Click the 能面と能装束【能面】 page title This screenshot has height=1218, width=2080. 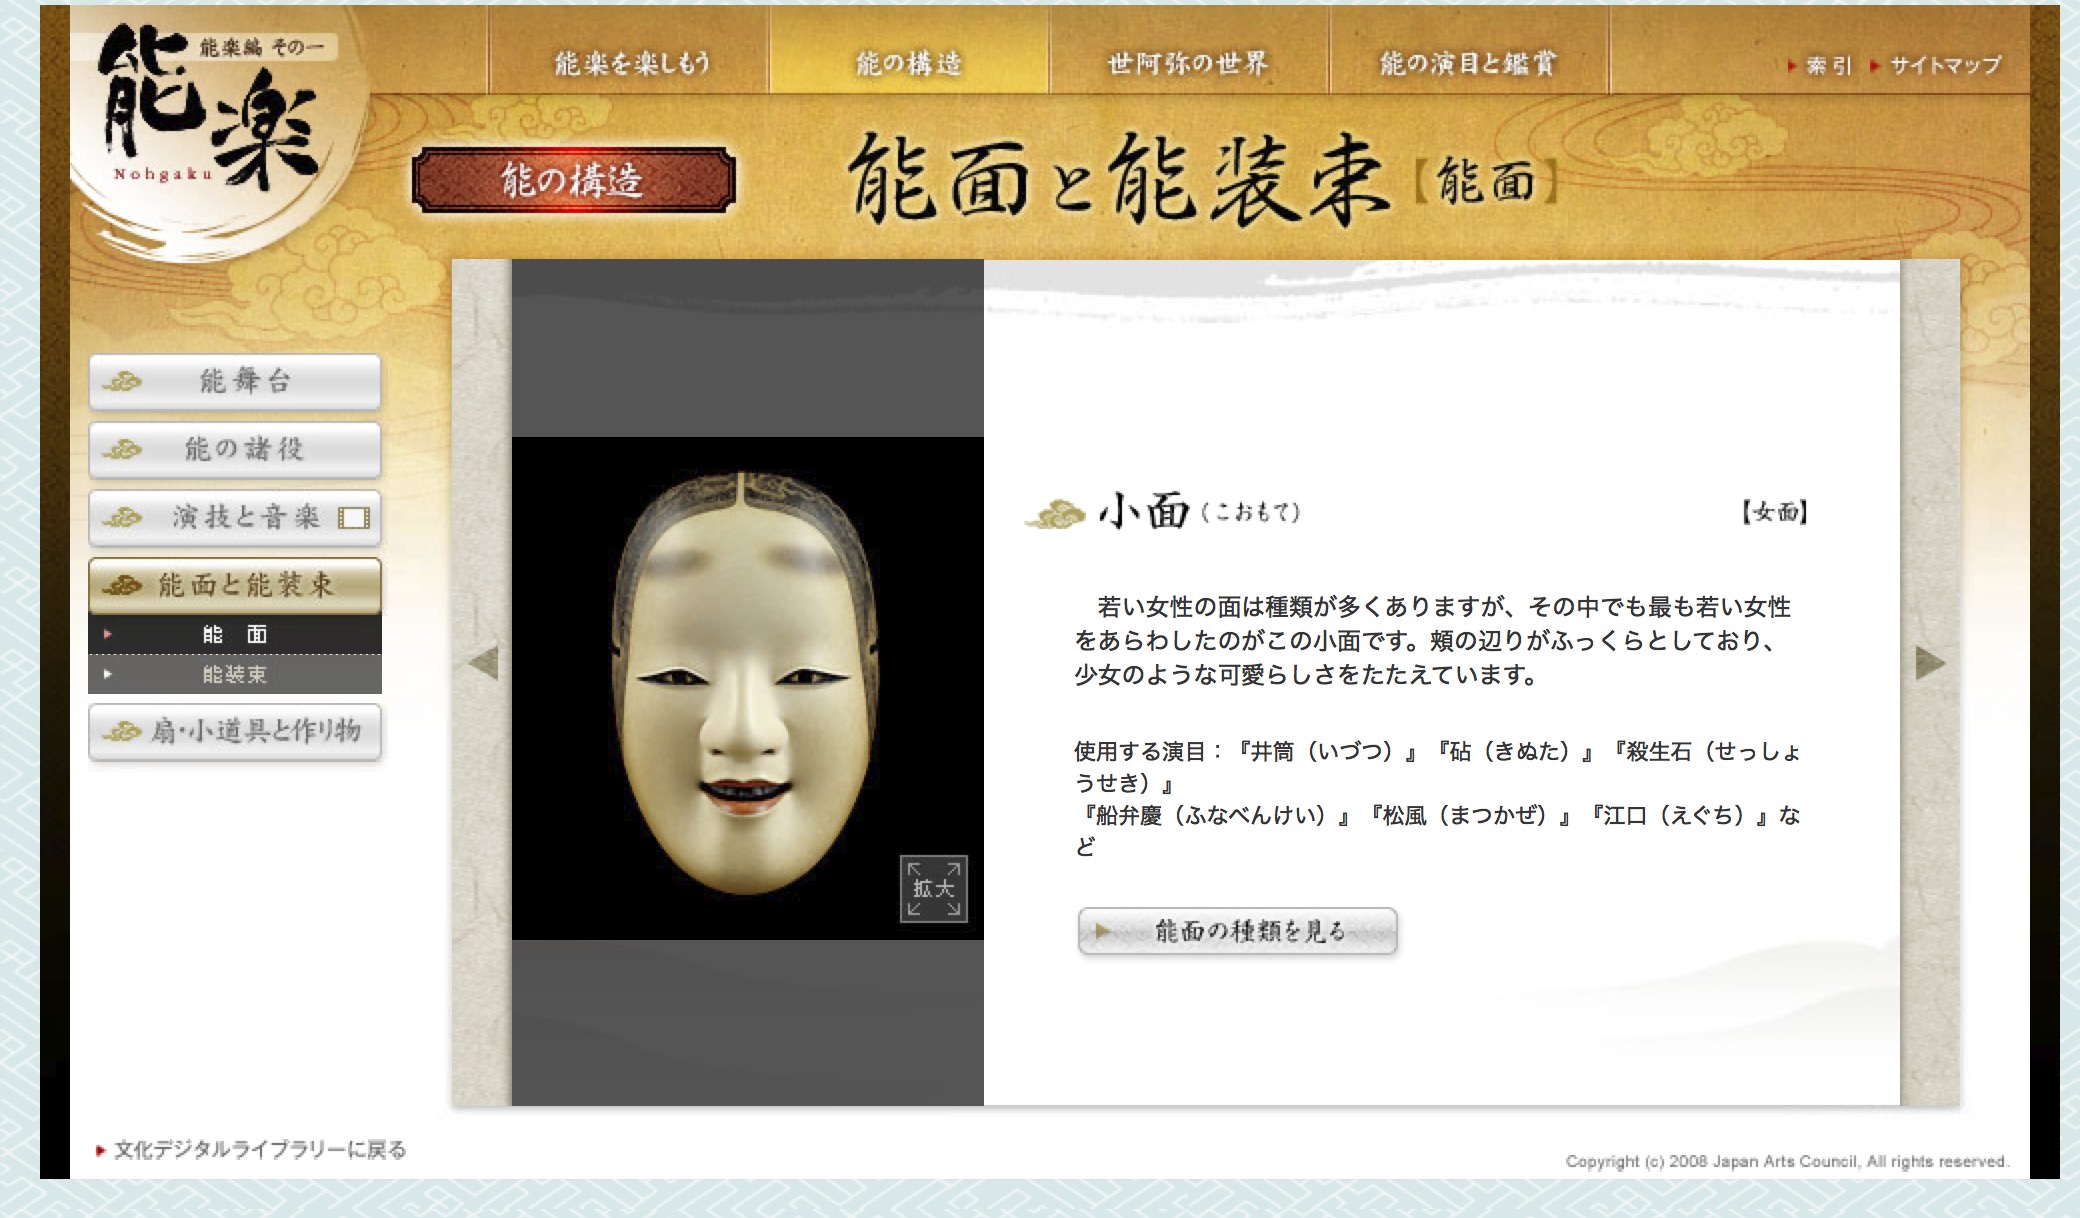(1204, 180)
